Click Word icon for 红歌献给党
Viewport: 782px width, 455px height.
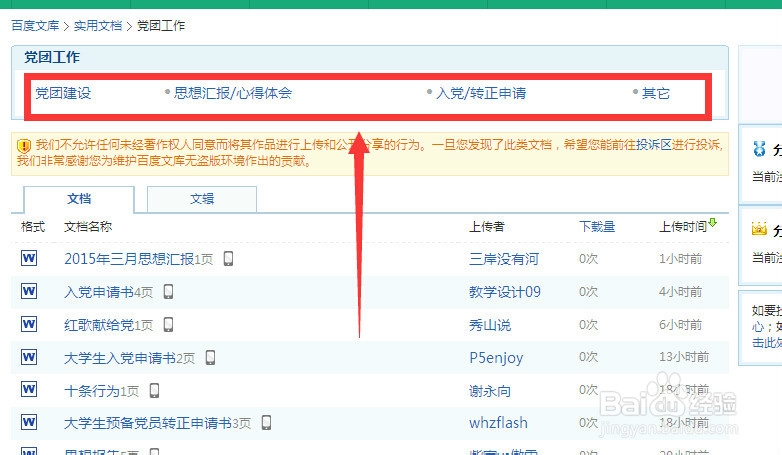[x=29, y=324]
